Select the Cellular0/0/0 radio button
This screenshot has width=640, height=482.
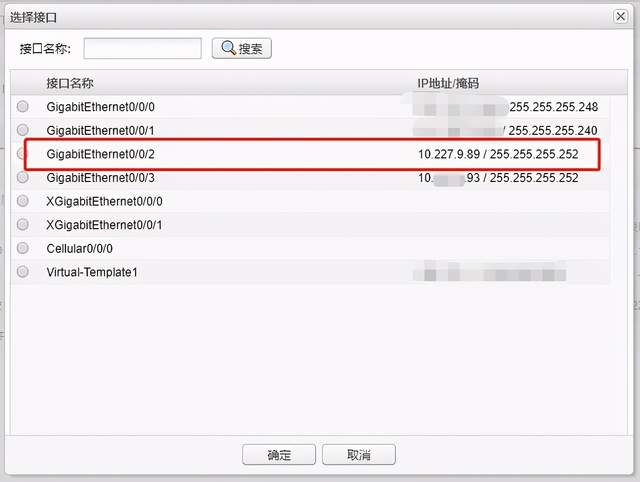click(23, 248)
